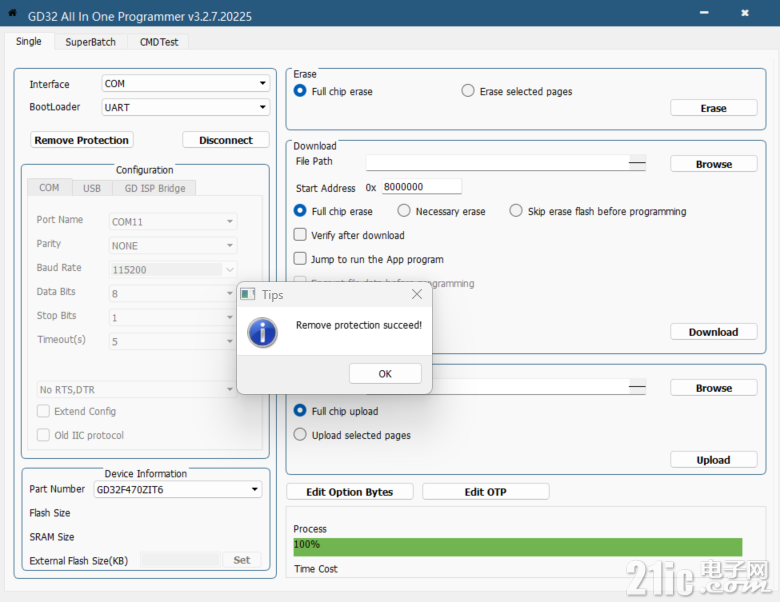The image size is (780, 603).
Task: Click the Disconnect button
Action: click(226, 140)
